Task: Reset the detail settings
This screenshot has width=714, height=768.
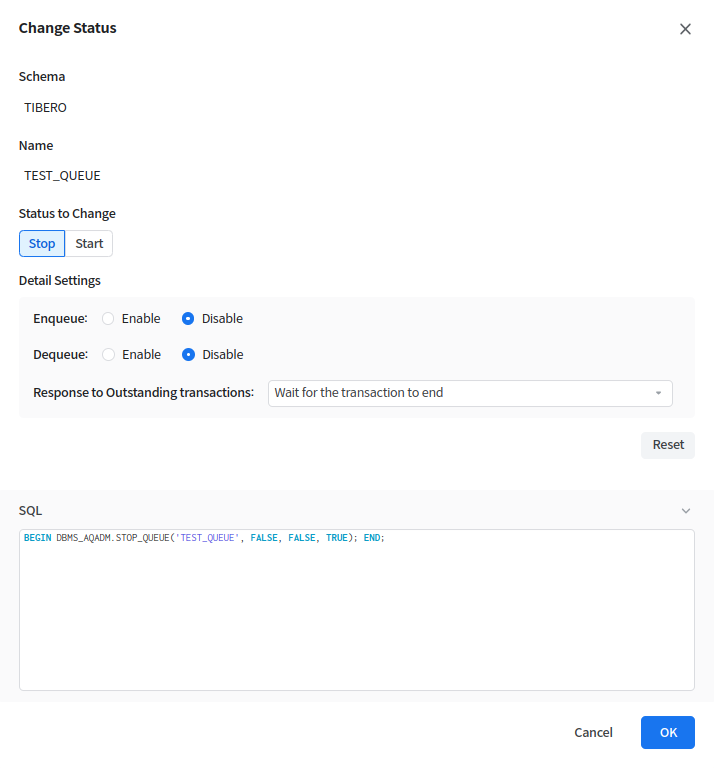Action: pos(667,445)
